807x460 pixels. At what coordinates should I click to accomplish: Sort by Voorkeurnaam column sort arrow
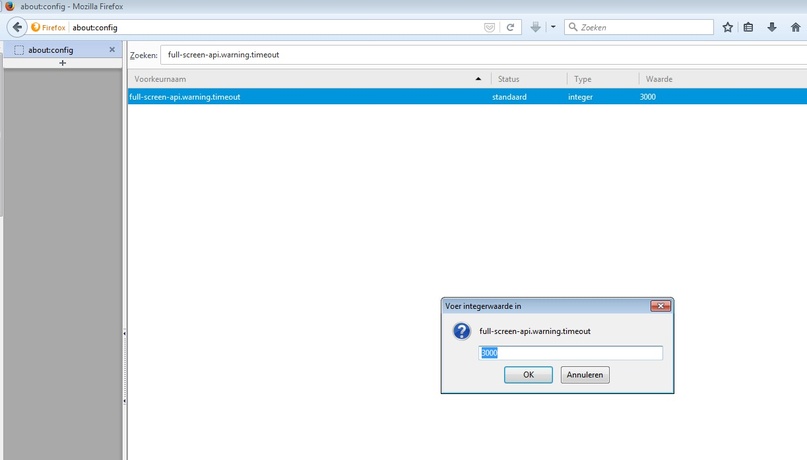coord(478,79)
